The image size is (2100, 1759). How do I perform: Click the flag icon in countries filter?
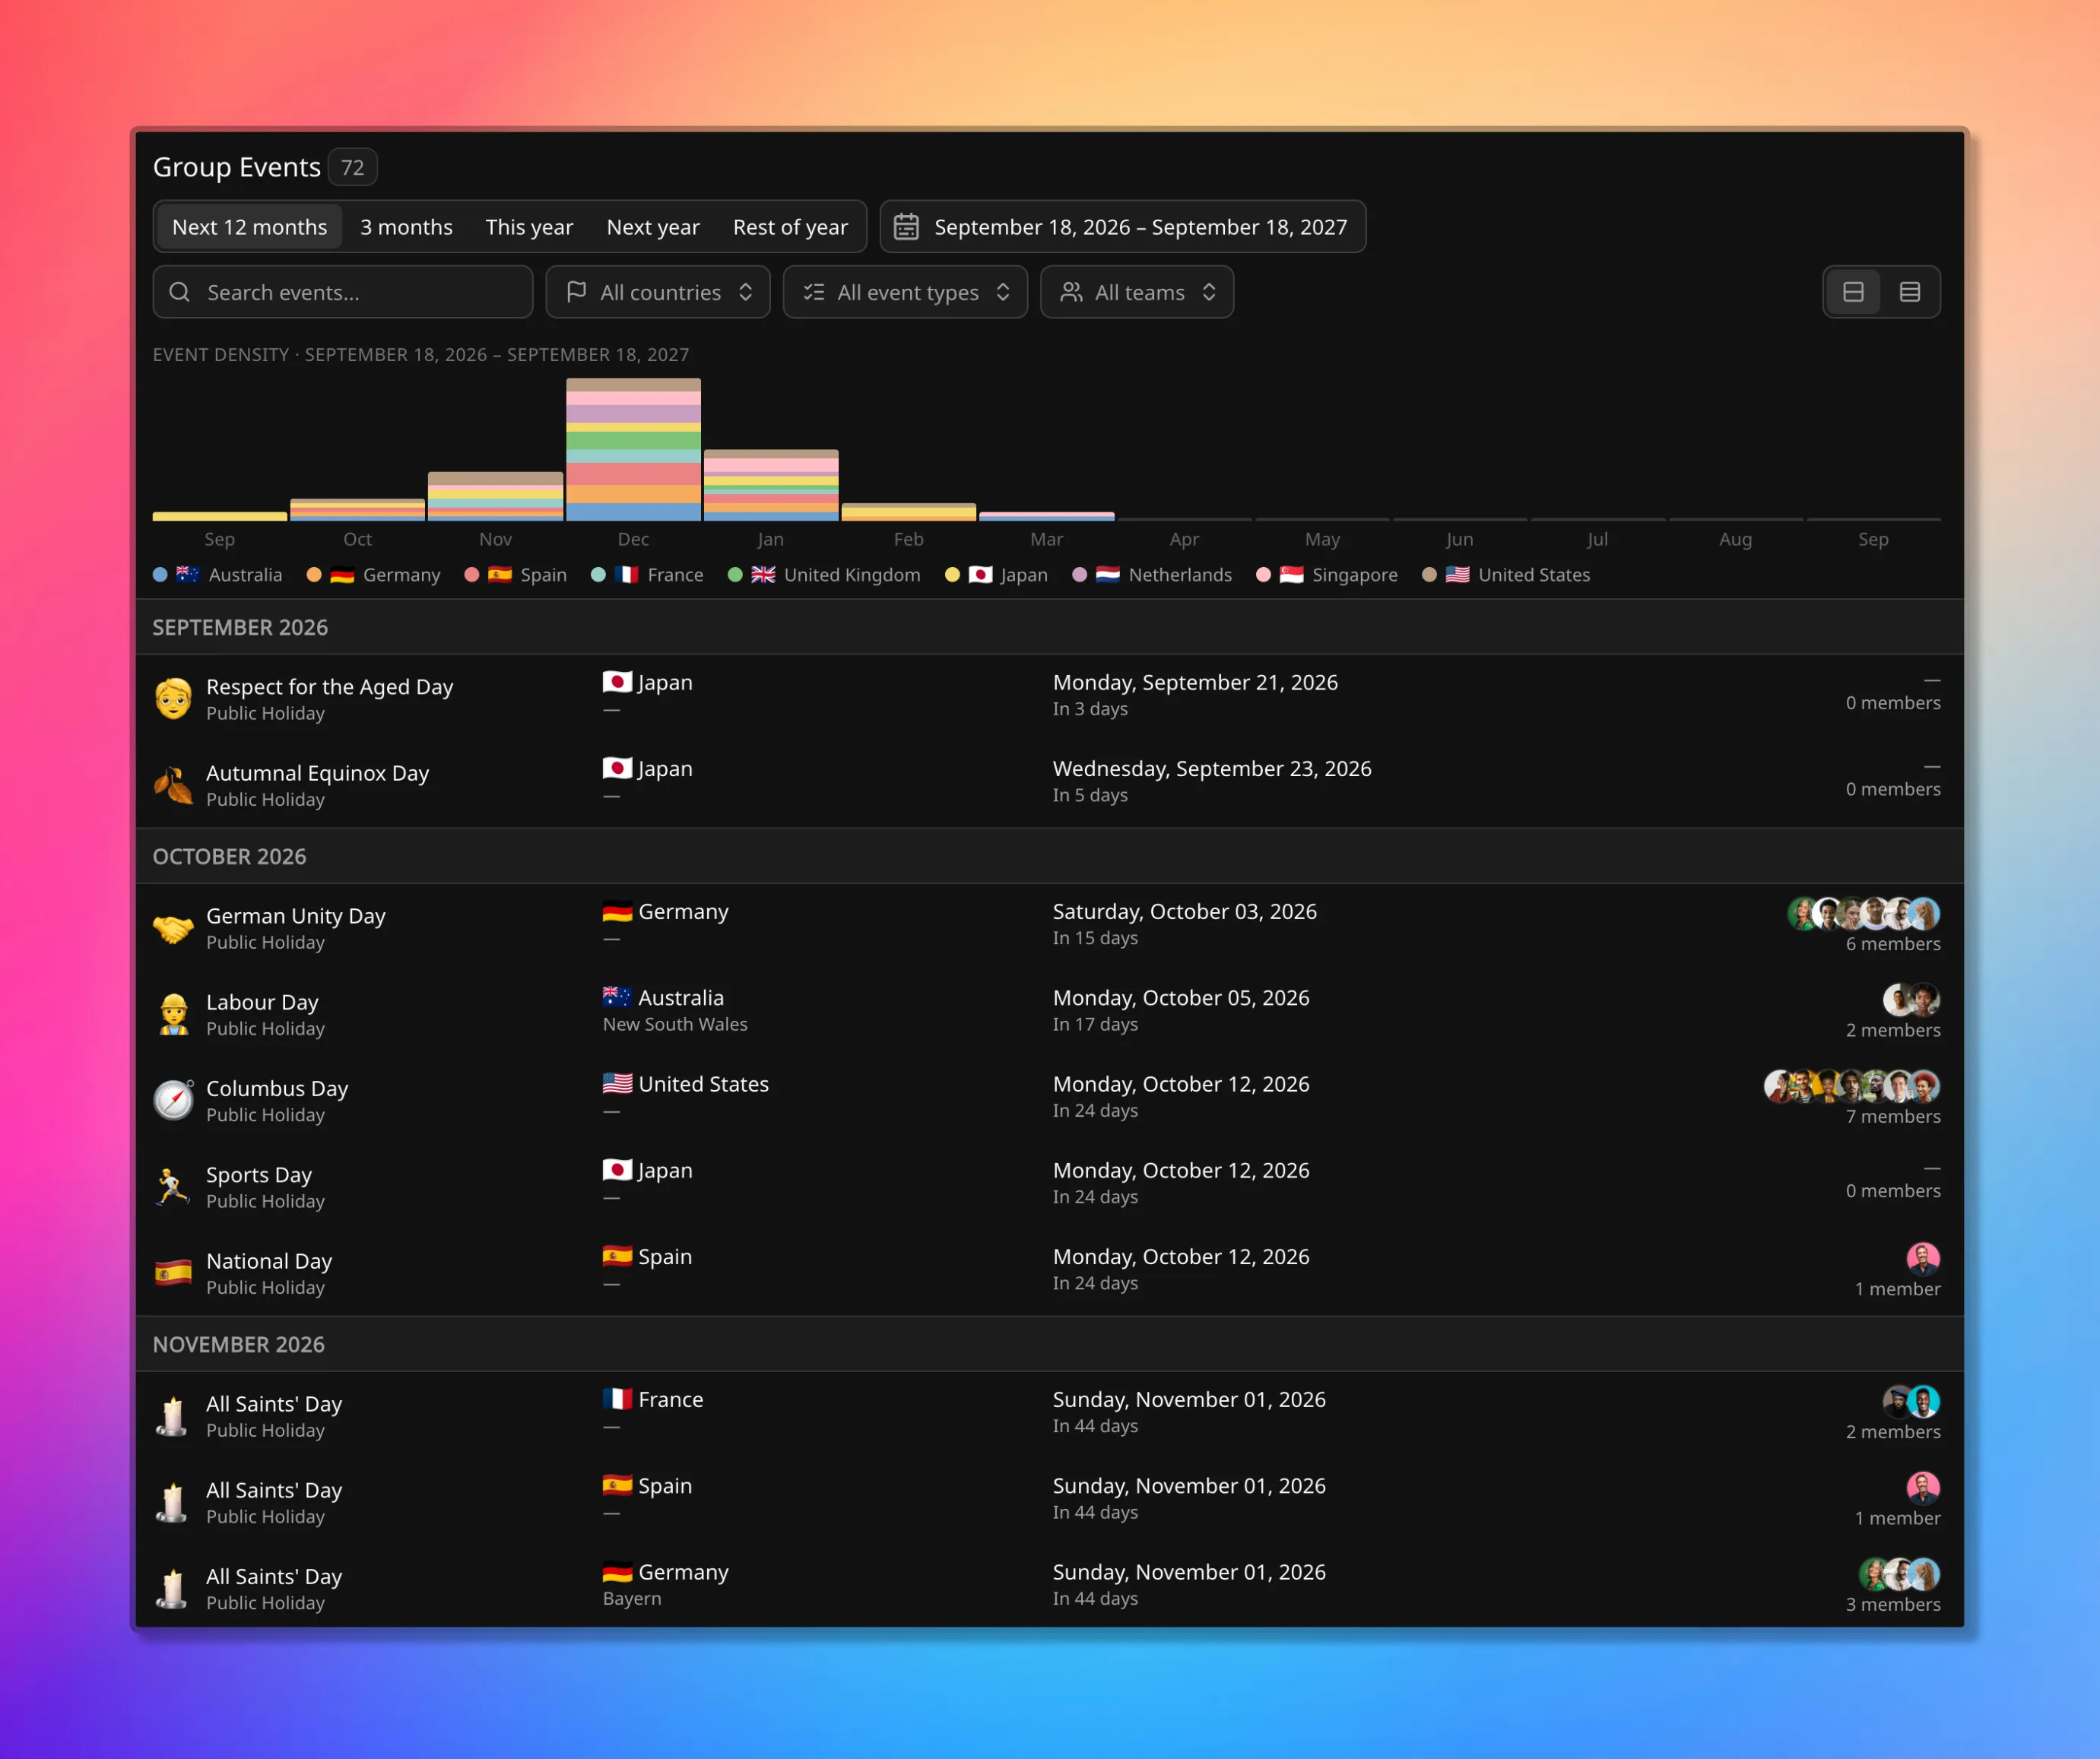[577, 292]
